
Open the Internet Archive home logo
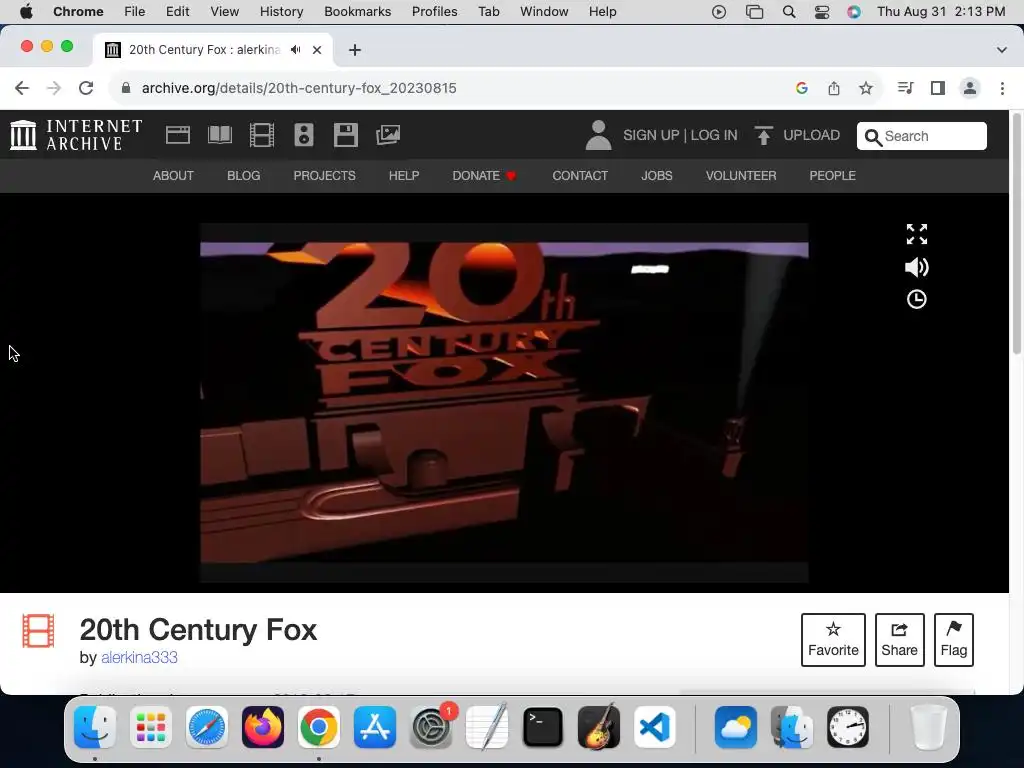point(76,135)
